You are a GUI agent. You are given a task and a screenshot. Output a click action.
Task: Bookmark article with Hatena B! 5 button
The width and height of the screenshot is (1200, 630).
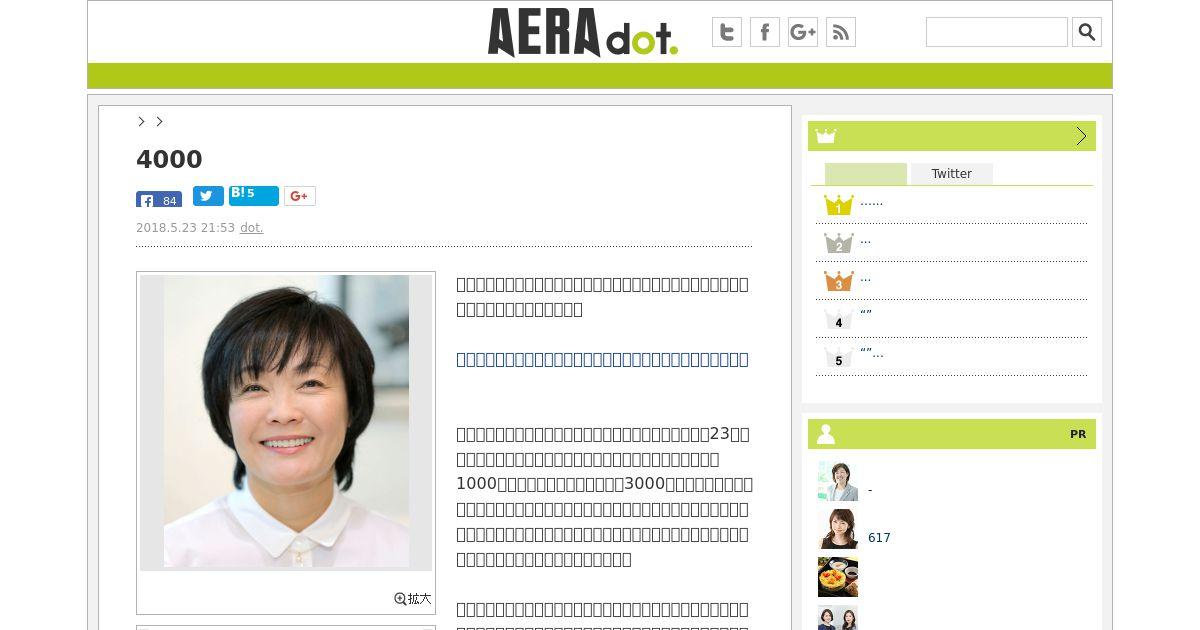(x=254, y=196)
